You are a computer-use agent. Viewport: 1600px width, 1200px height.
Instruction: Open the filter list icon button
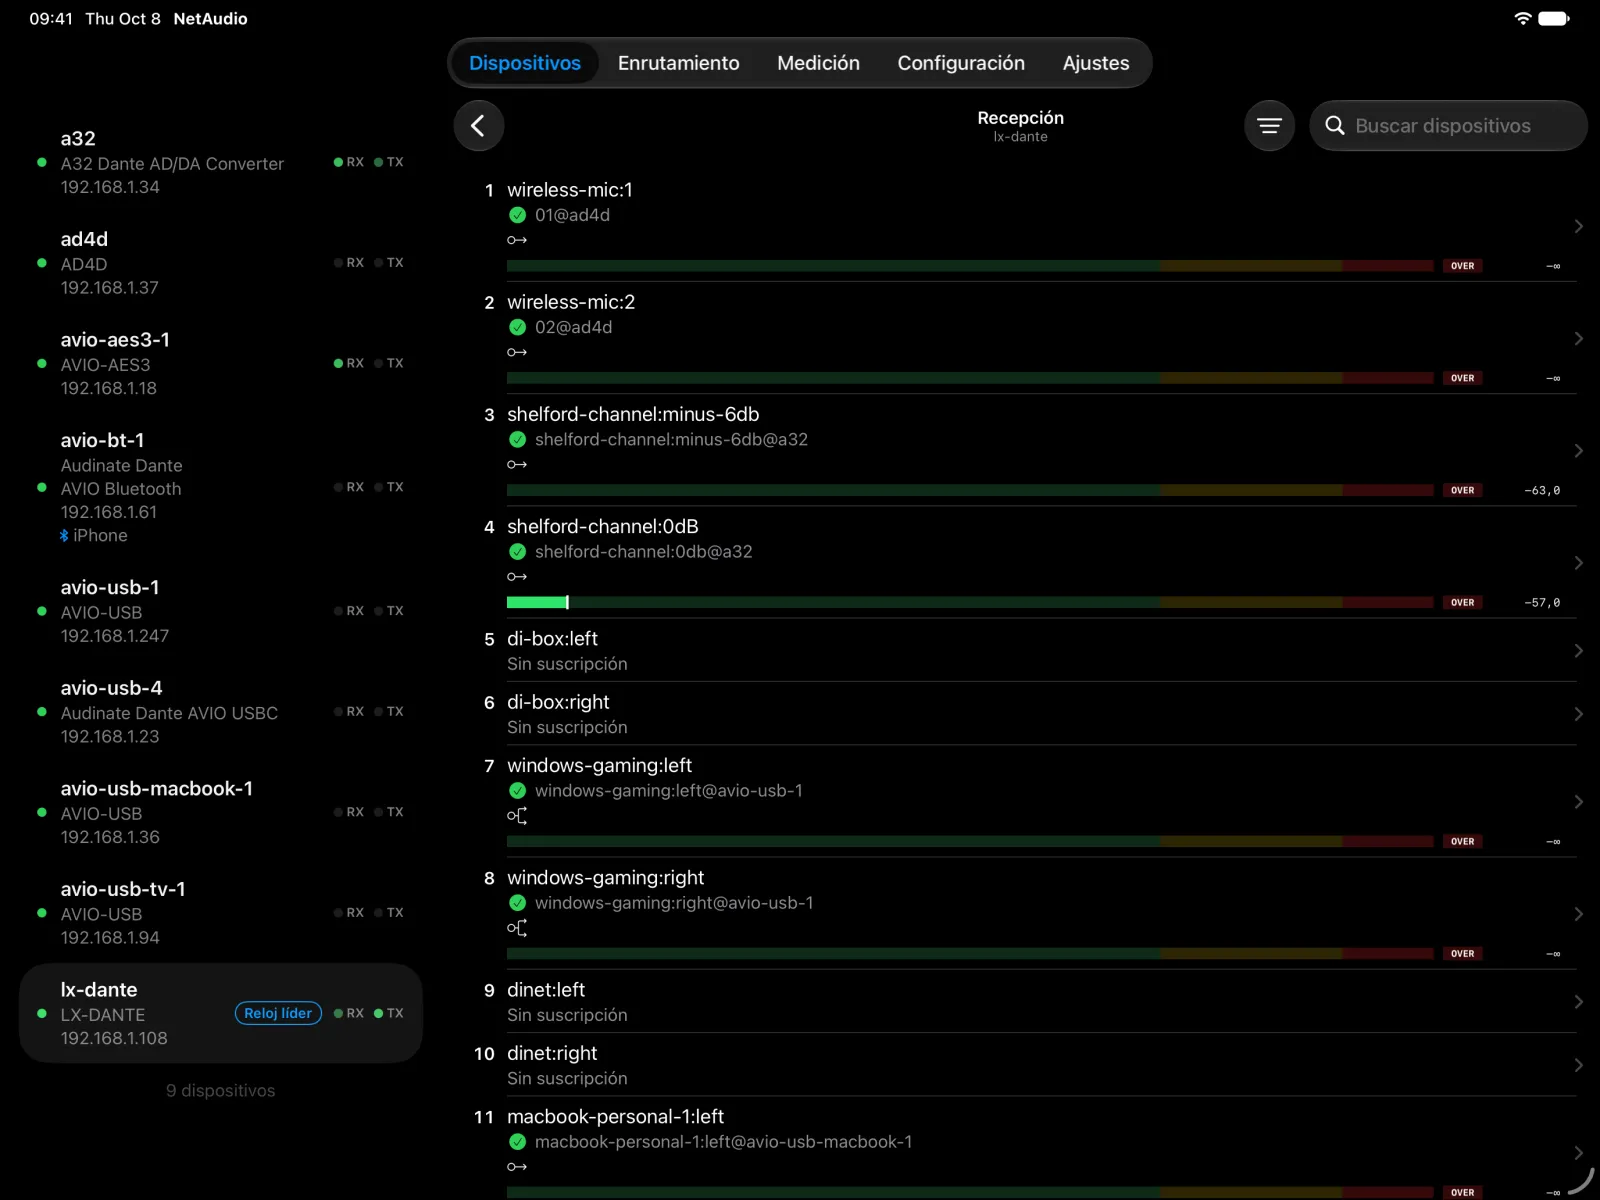click(1269, 126)
